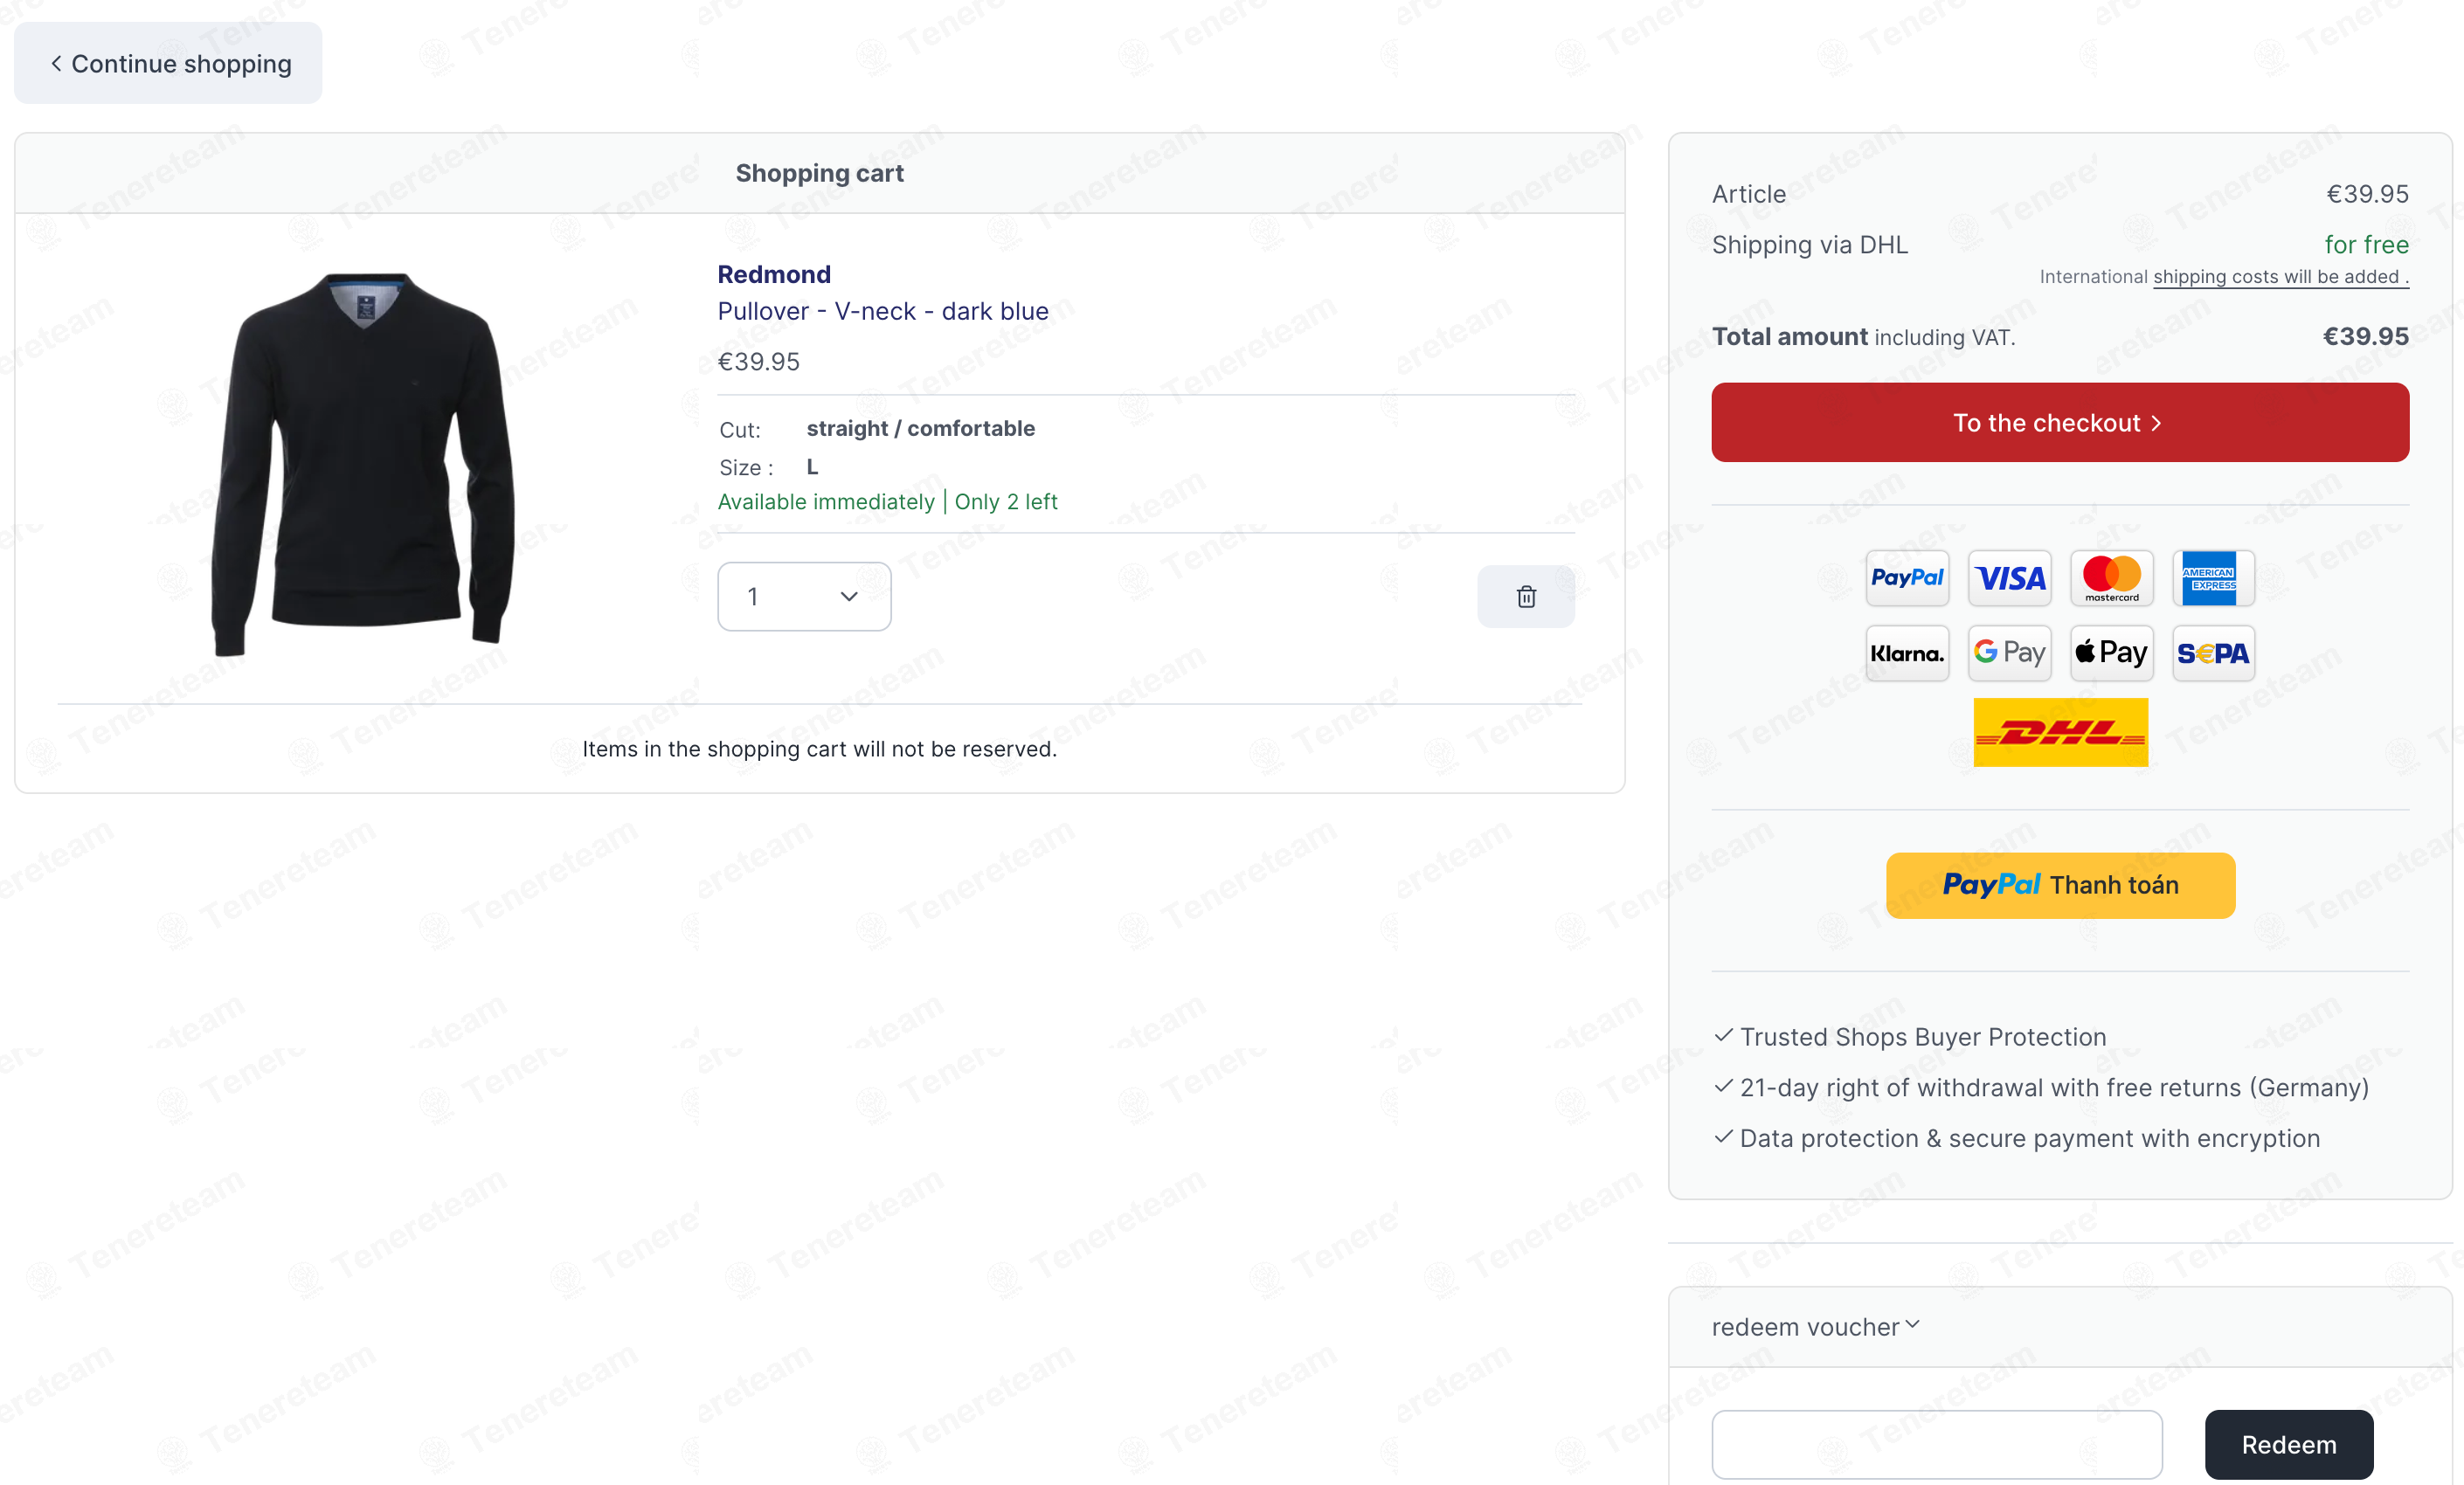Go back via Continue shopping
The width and height of the screenshot is (2464, 1485).
point(168,64)
